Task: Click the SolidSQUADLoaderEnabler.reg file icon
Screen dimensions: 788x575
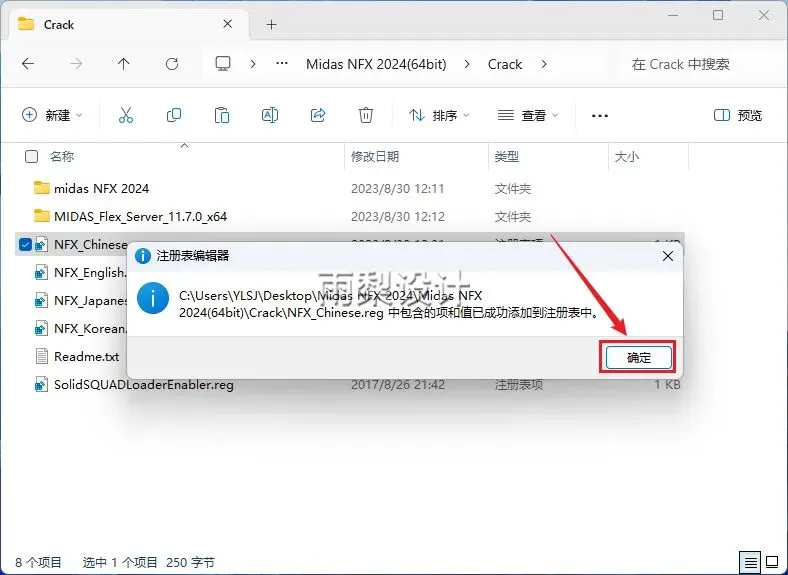Action: [x=41, y=385]
